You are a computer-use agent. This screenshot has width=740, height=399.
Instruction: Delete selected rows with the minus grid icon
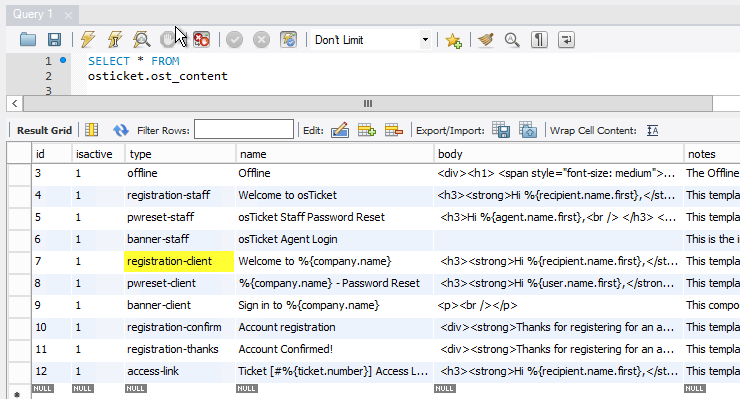[394, 130]
